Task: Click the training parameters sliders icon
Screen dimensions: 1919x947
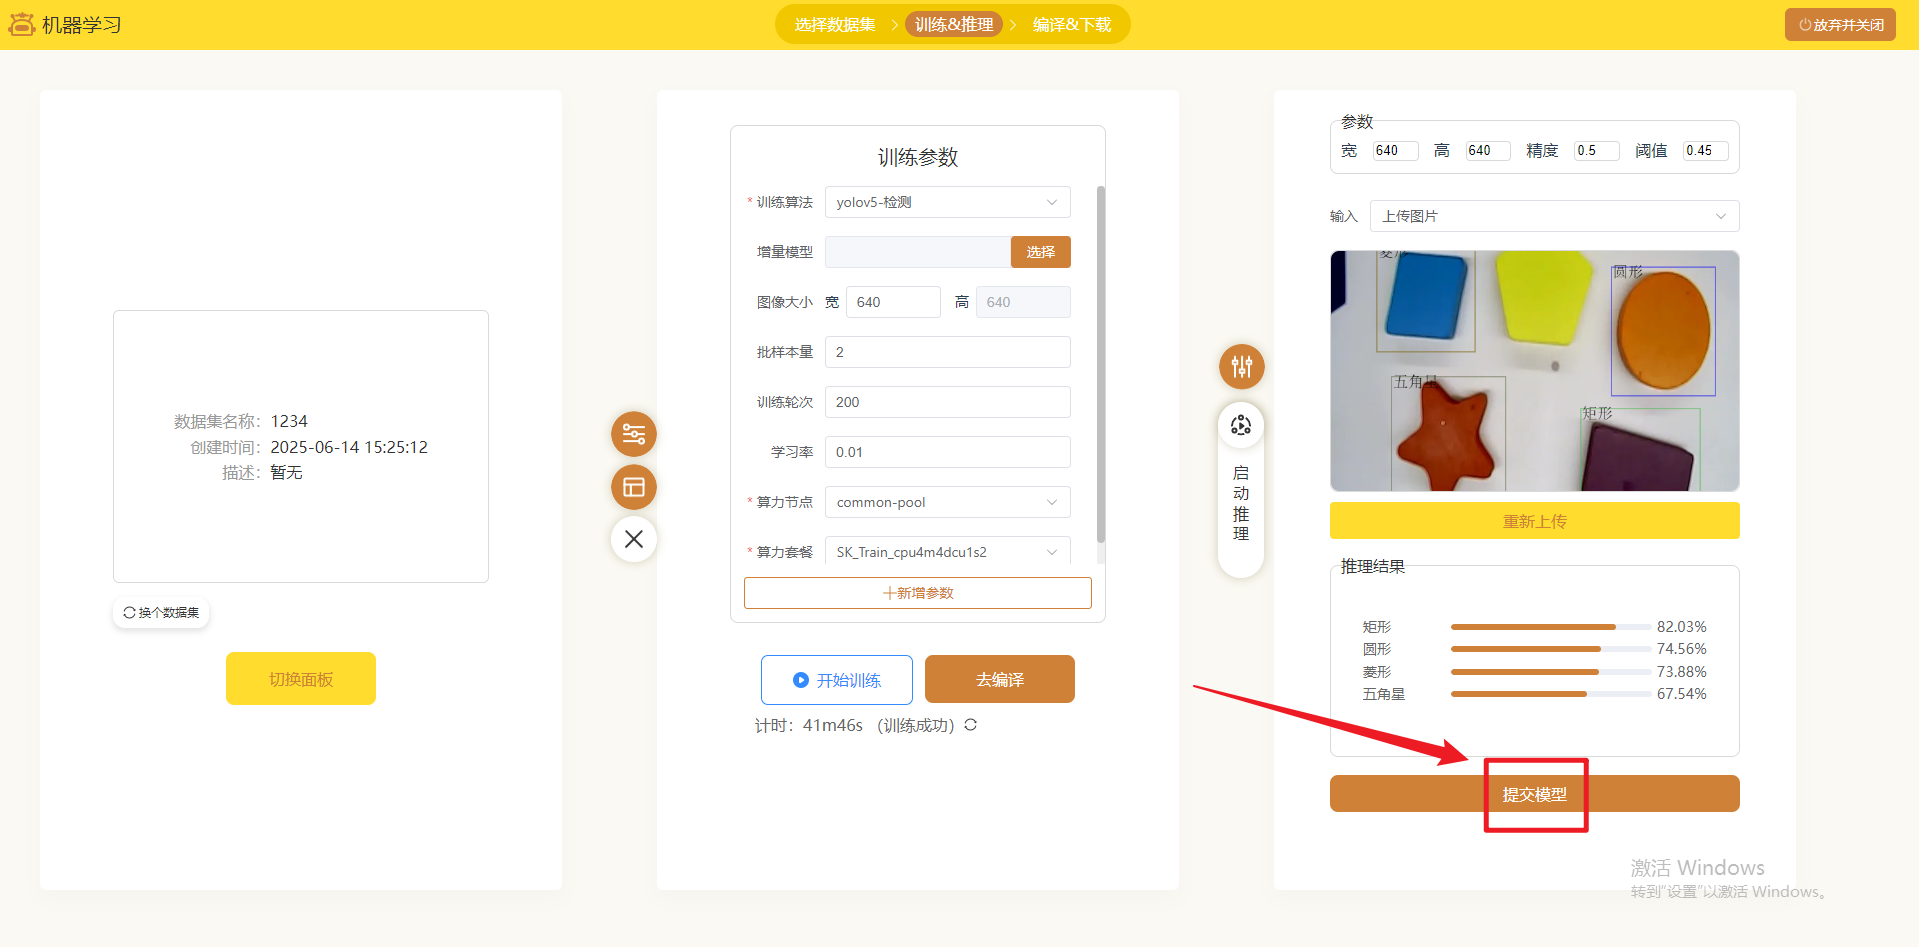Action: click(634, 434)
